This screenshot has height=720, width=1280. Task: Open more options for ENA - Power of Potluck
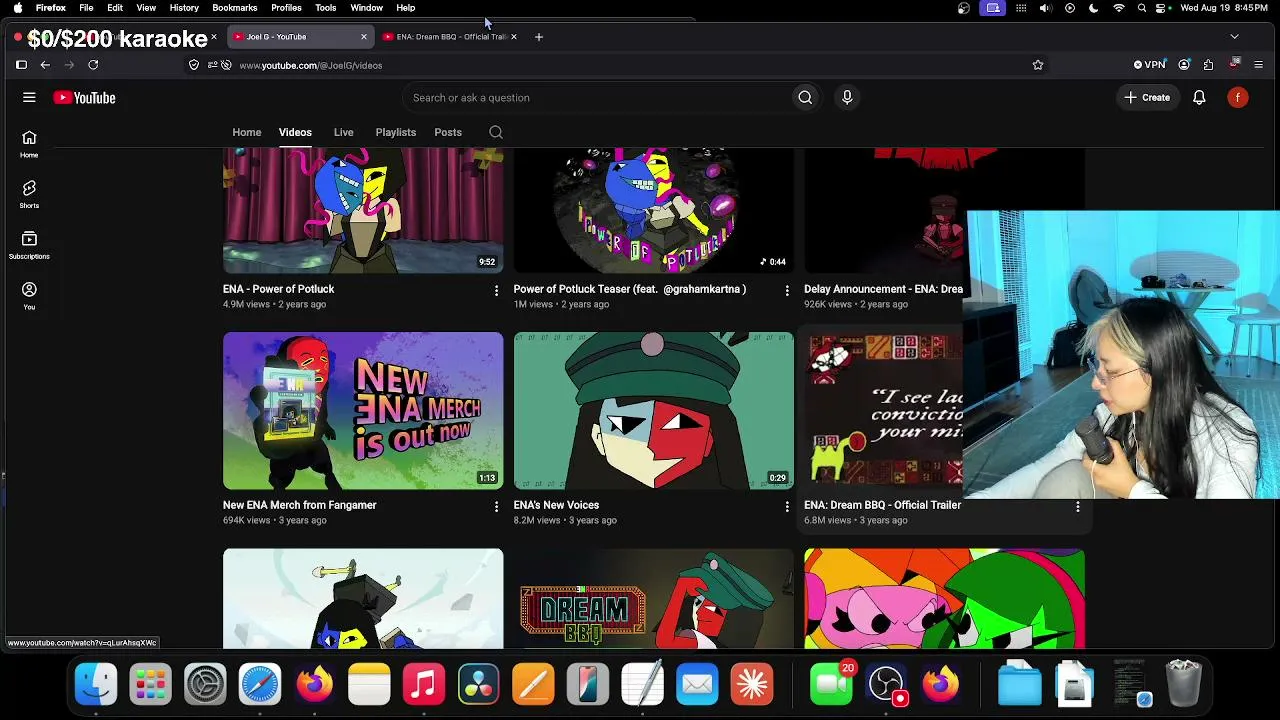(x=496, y=290)
